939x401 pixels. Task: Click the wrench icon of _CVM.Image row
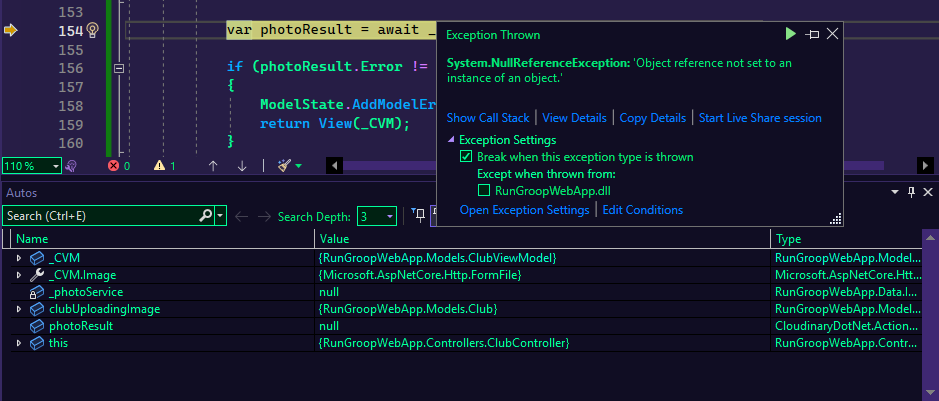click(37, 275)
